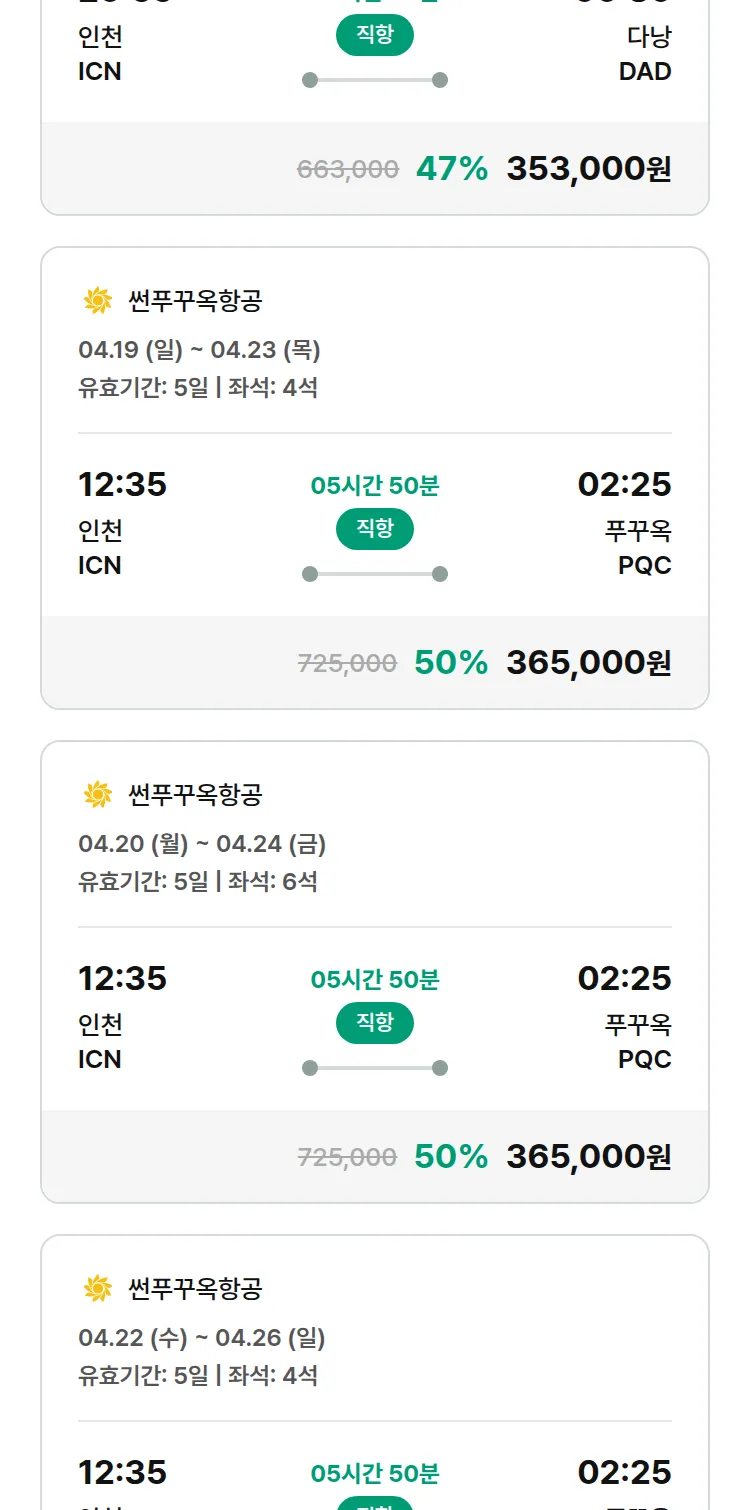Image resolution: width=750 pixels, height=1510 pixels.
Task: Tap the 유효기간: 5일 | 좌석: 6석 info line
Action: pyautogui.click(x=198, y=881)
